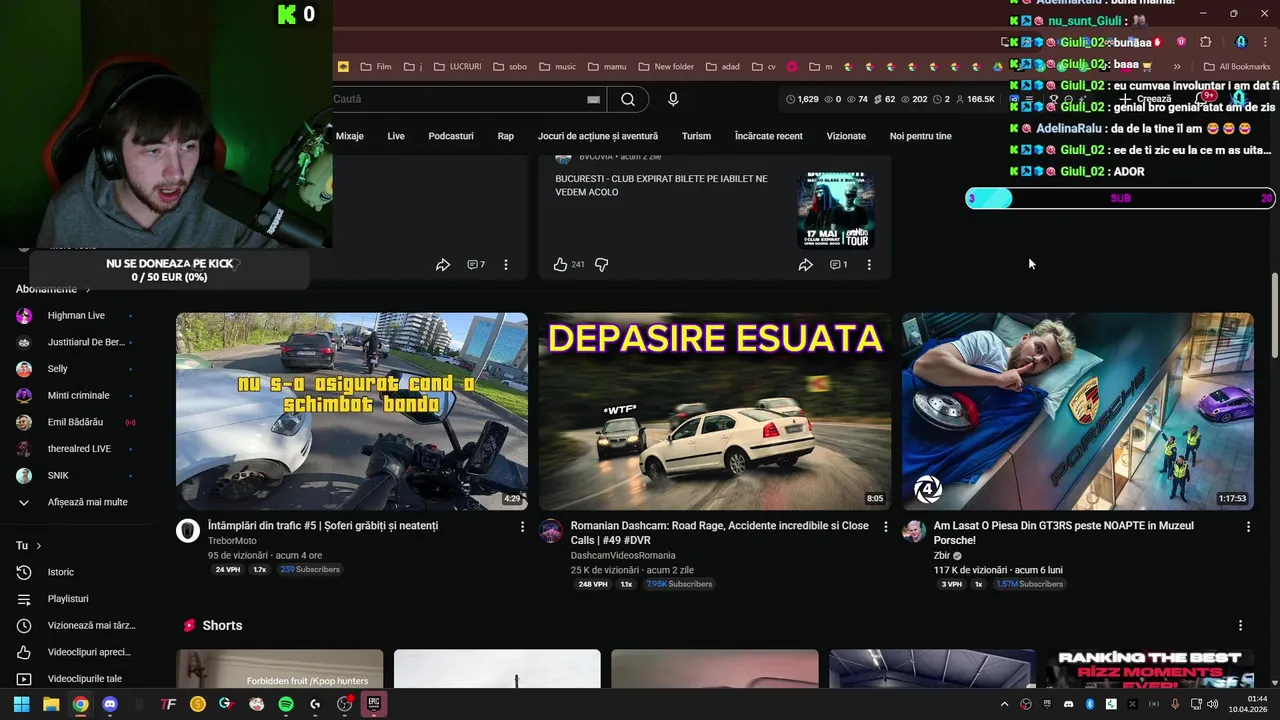1280x720 pixels.
Task: Open menu for Porsche museum video
Action: [1248, 526]
